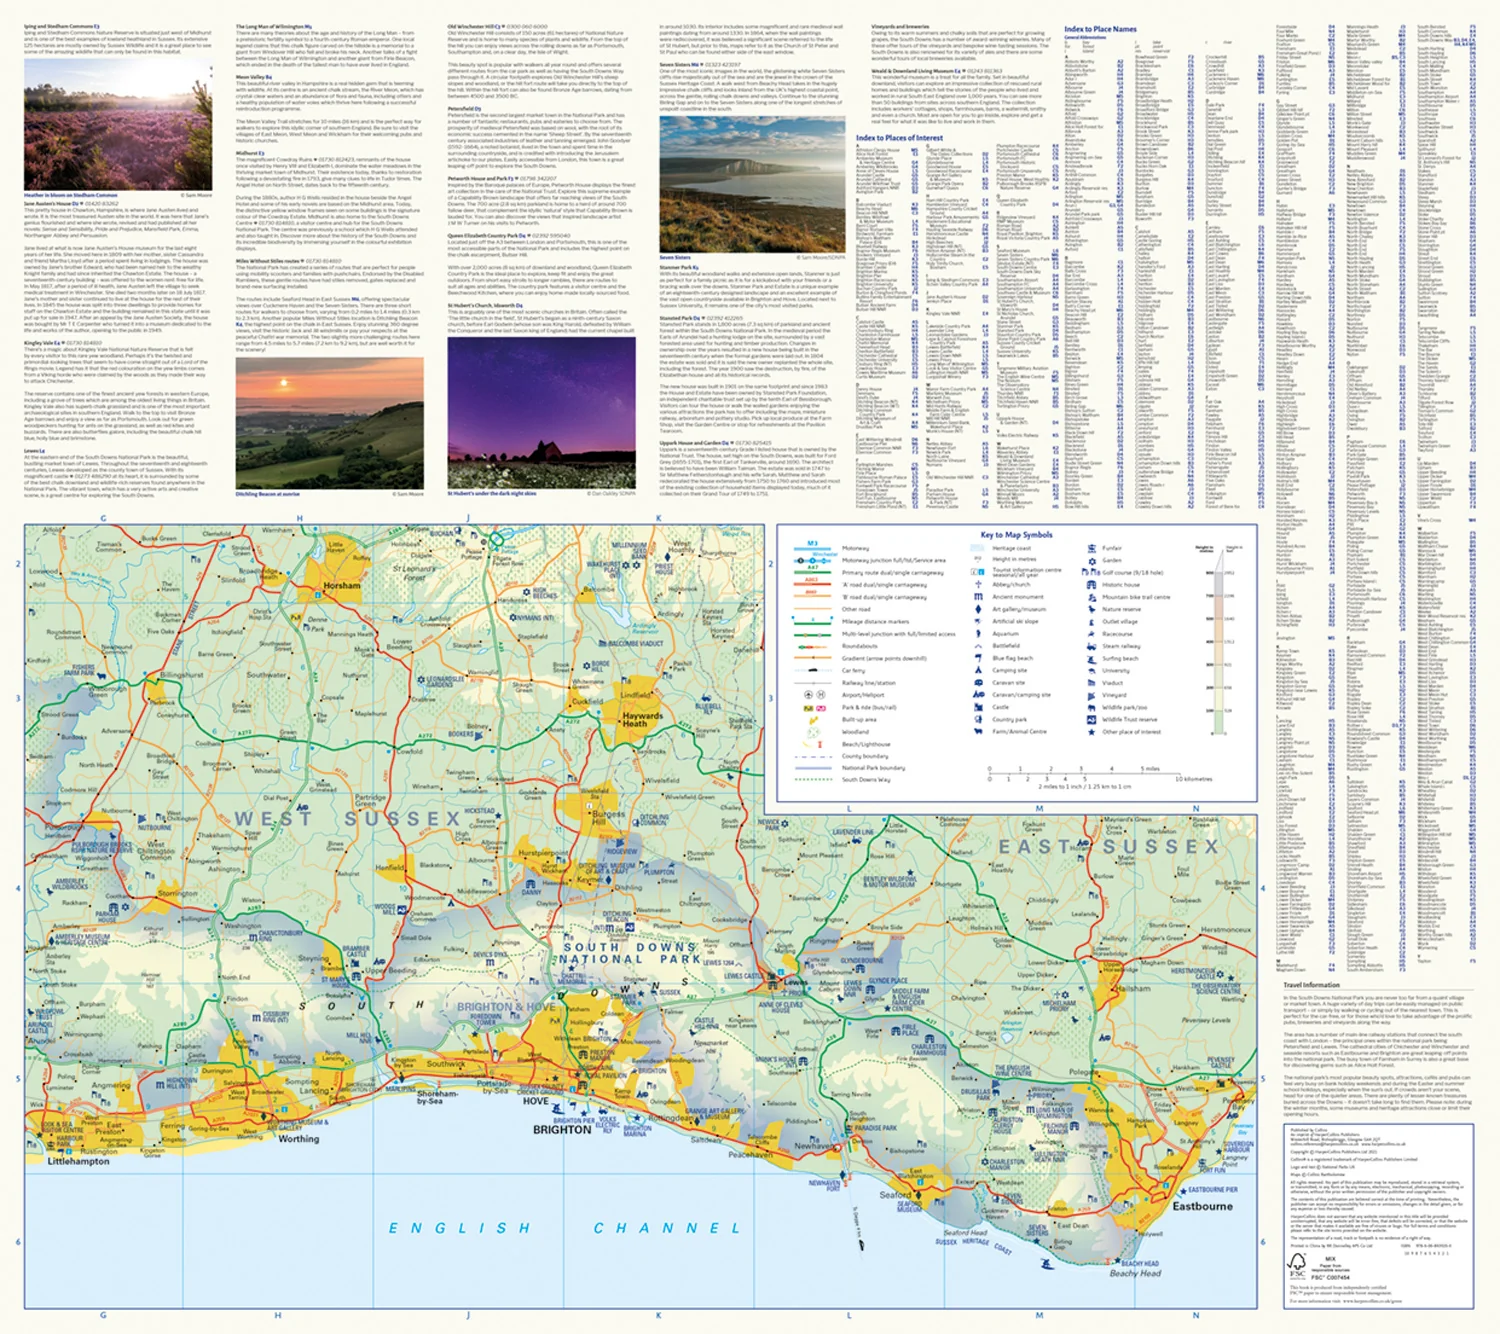Click the Wildlife Trust reserve symbol
This screenshot has width=1500, height=1334.
[1091, 719]
